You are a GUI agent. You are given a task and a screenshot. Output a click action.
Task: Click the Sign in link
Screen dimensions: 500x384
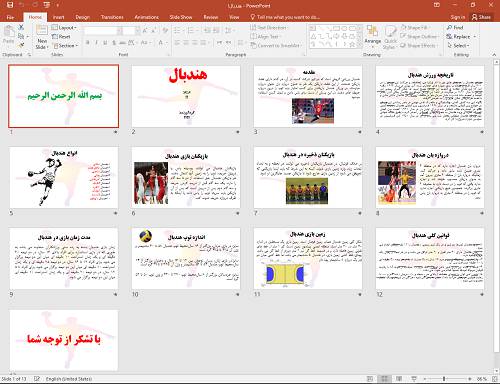click(x=458, y=17)
